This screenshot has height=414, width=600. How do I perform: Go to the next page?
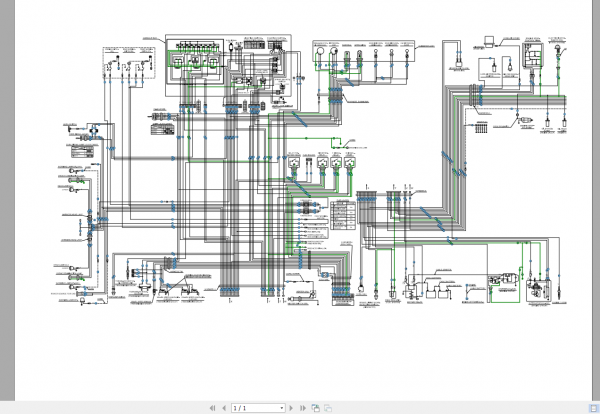(291, 408)
